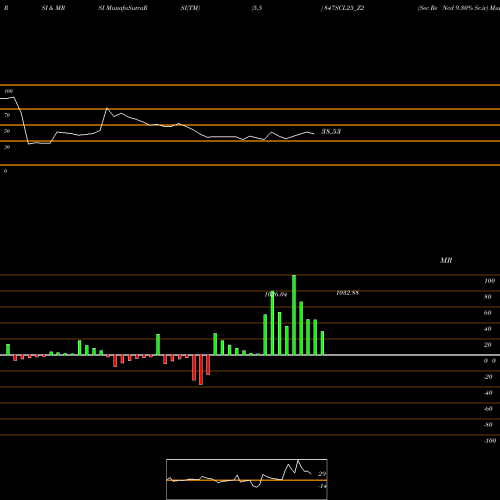
Task: Select the 'SI(TM)' header label
Action: [x=190, y=8]
